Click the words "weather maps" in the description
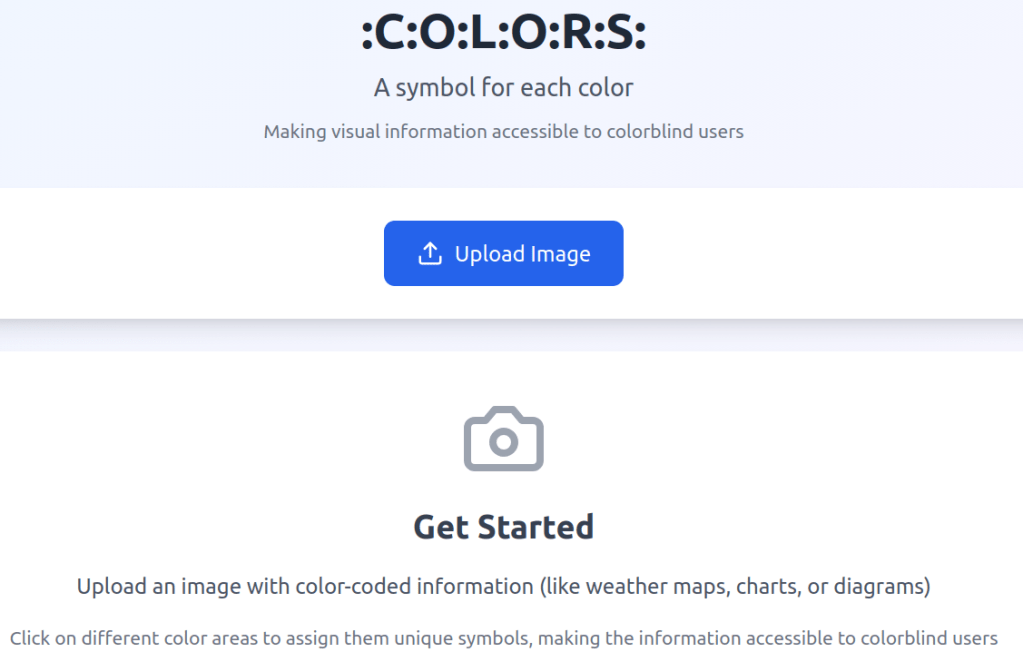 pos(667,587)
